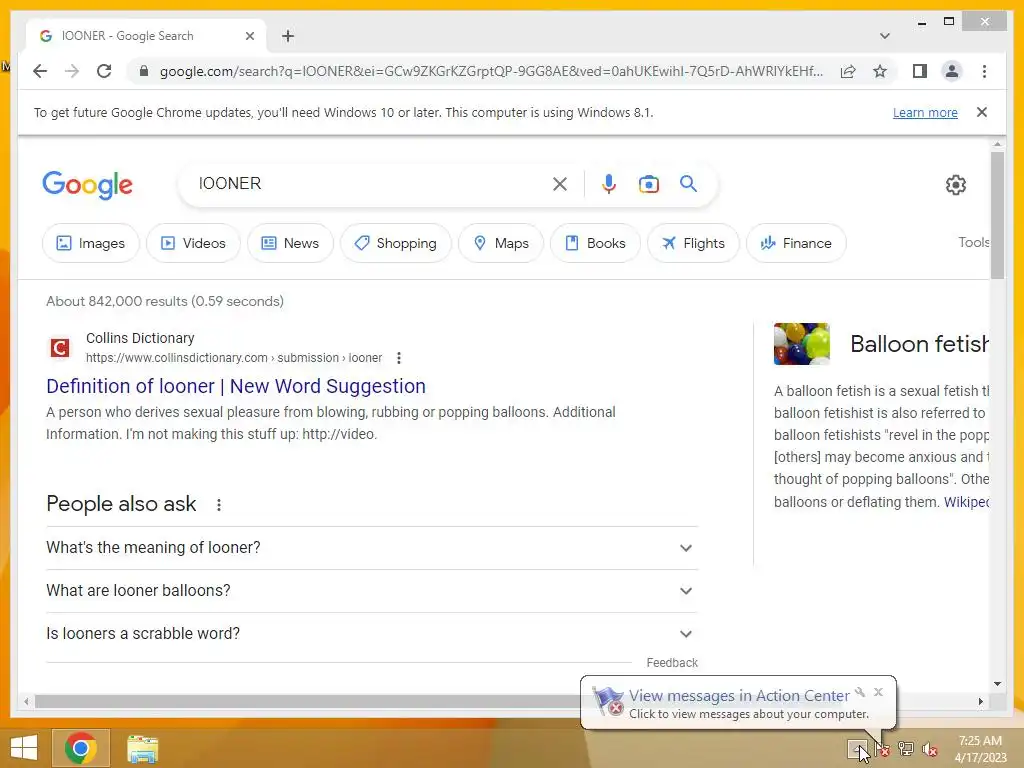1024x768 pixels.
Task: Reload the Google search page
Action: pyautogui.click(x=104, y=71)
